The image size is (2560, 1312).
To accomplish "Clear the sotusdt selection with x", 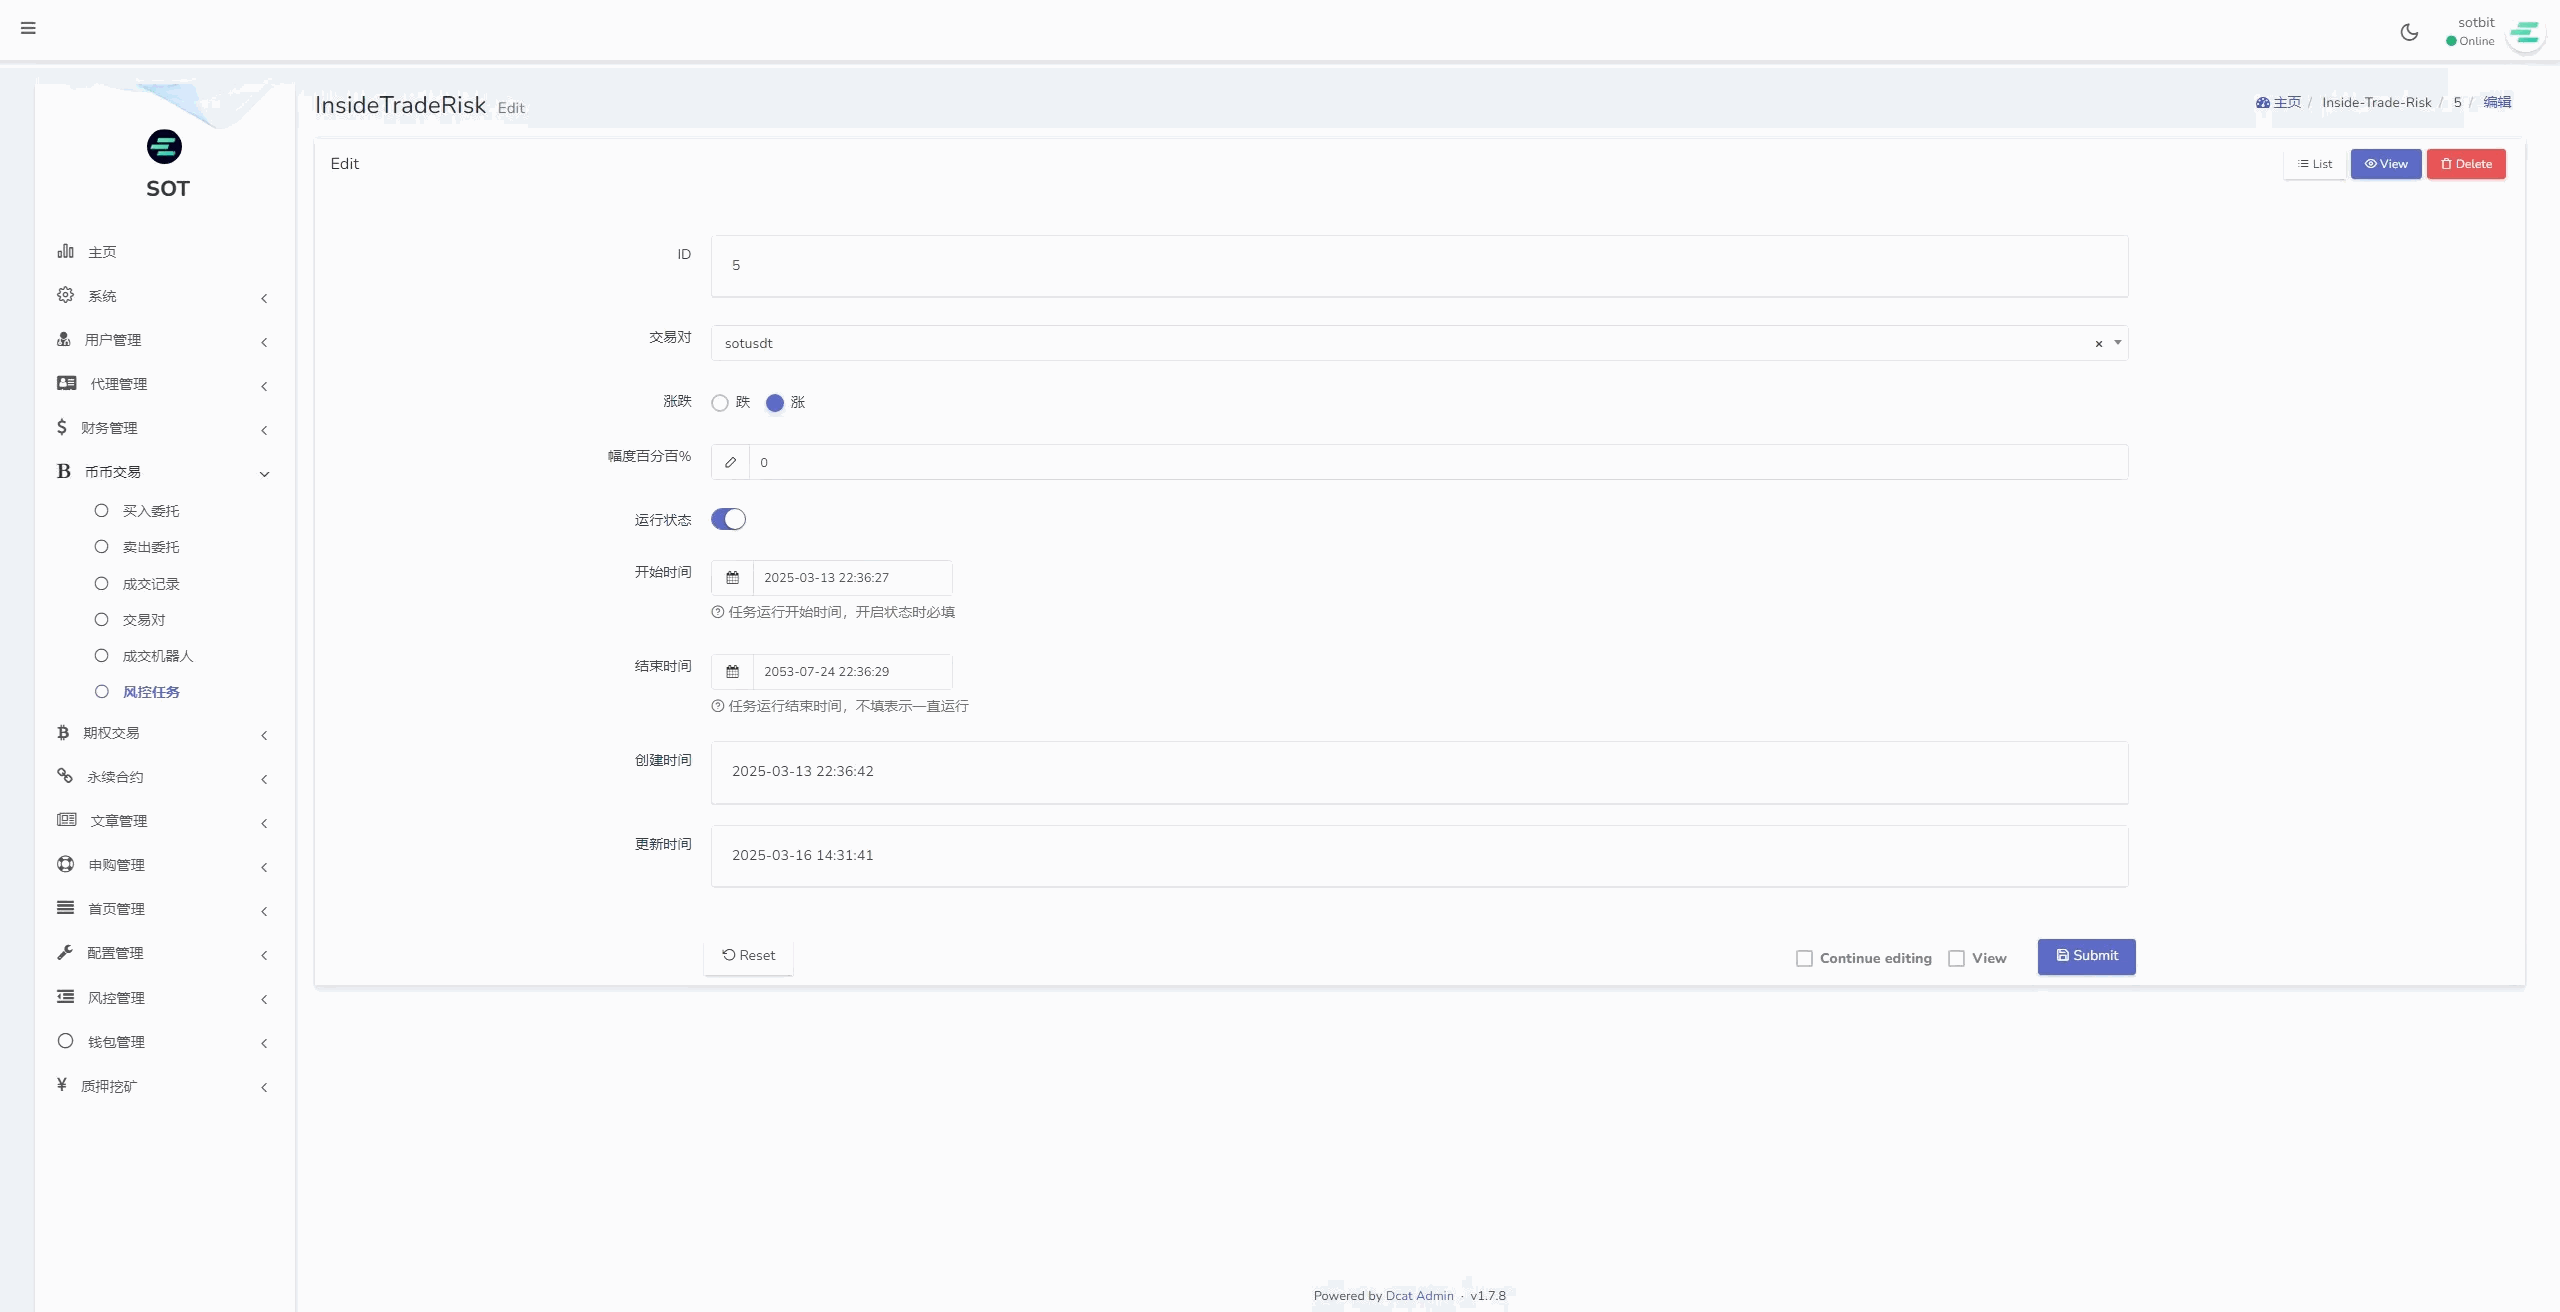I will pyautogui.click(x=2098, y=344).
